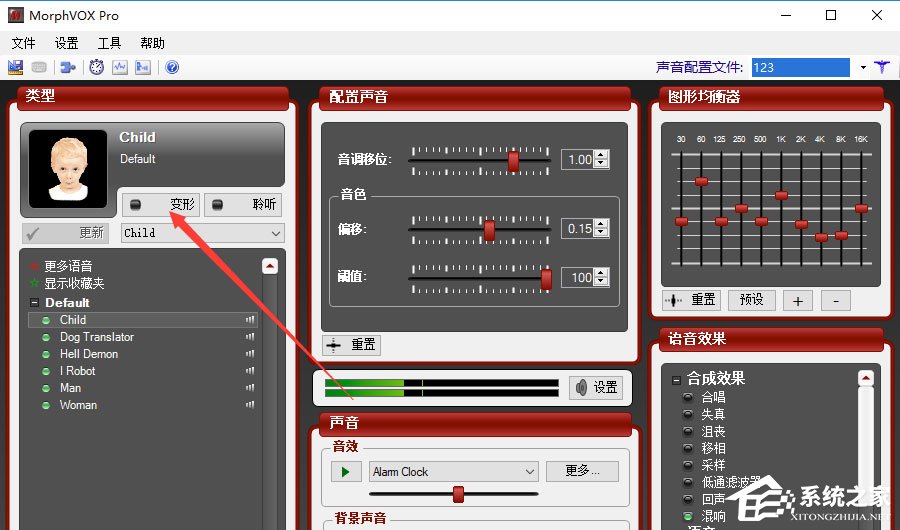
Task: Increase the 偏移 timbre shift value
Action: click(x=601, y=225)
